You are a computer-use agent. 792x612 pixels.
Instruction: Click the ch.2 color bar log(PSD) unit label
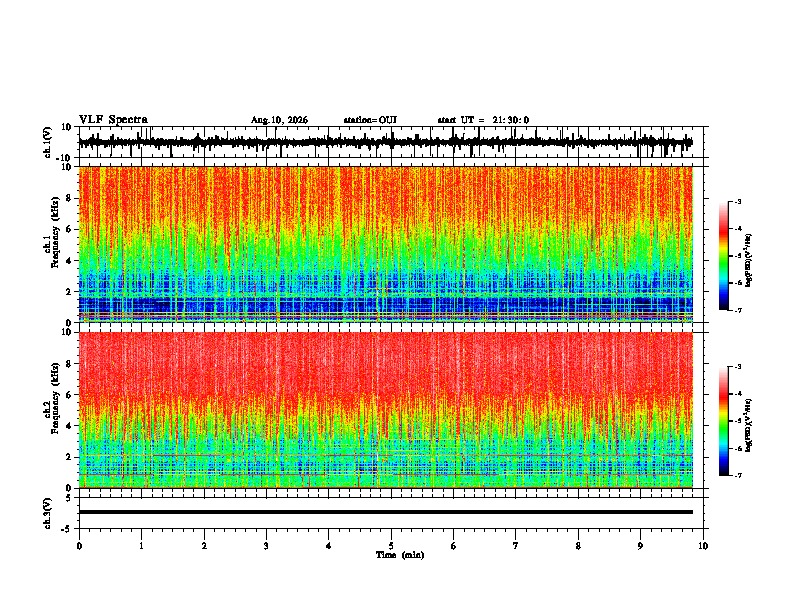click(x=749, y=425)
